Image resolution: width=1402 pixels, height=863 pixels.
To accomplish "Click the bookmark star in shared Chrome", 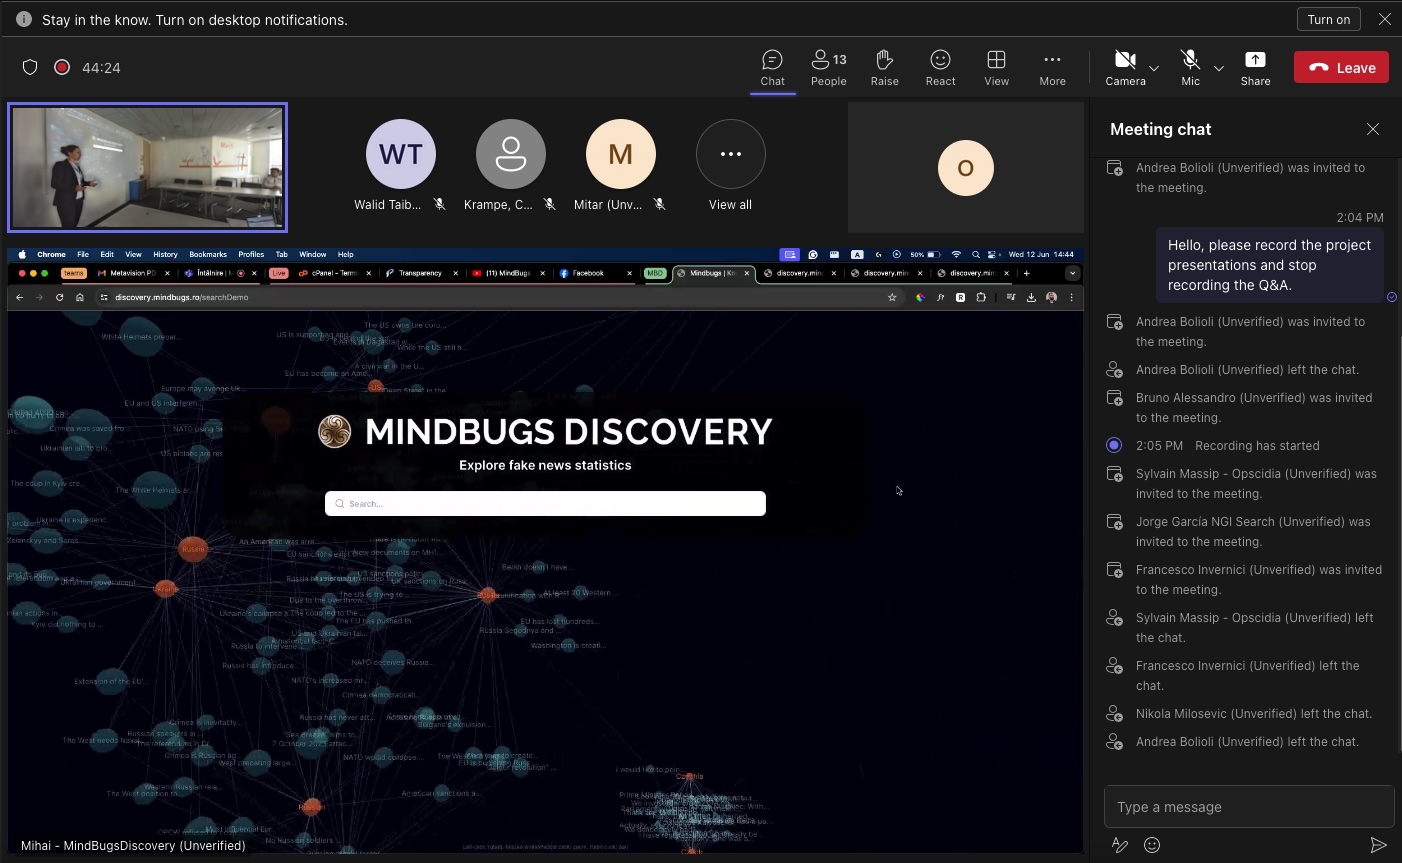I will 892,297.
